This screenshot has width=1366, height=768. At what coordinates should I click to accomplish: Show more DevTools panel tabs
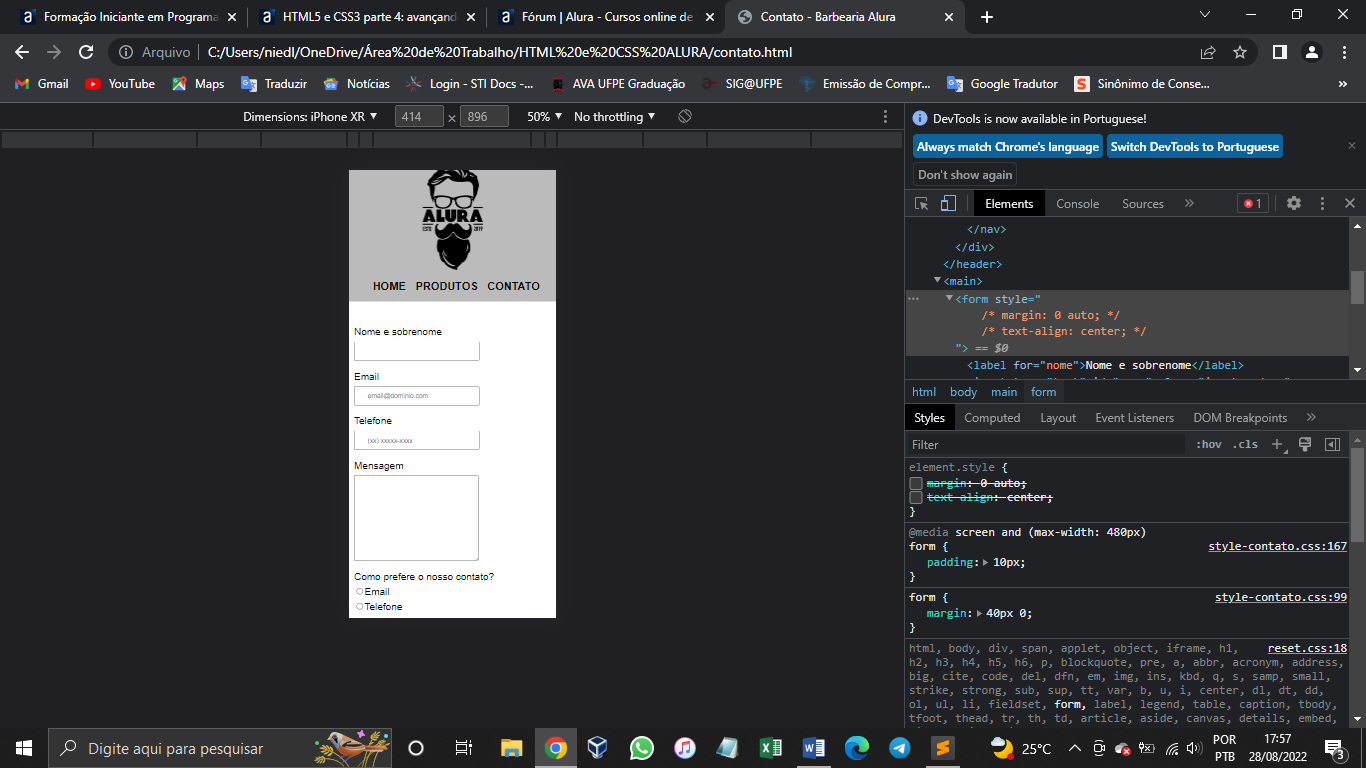point(1189,203)
